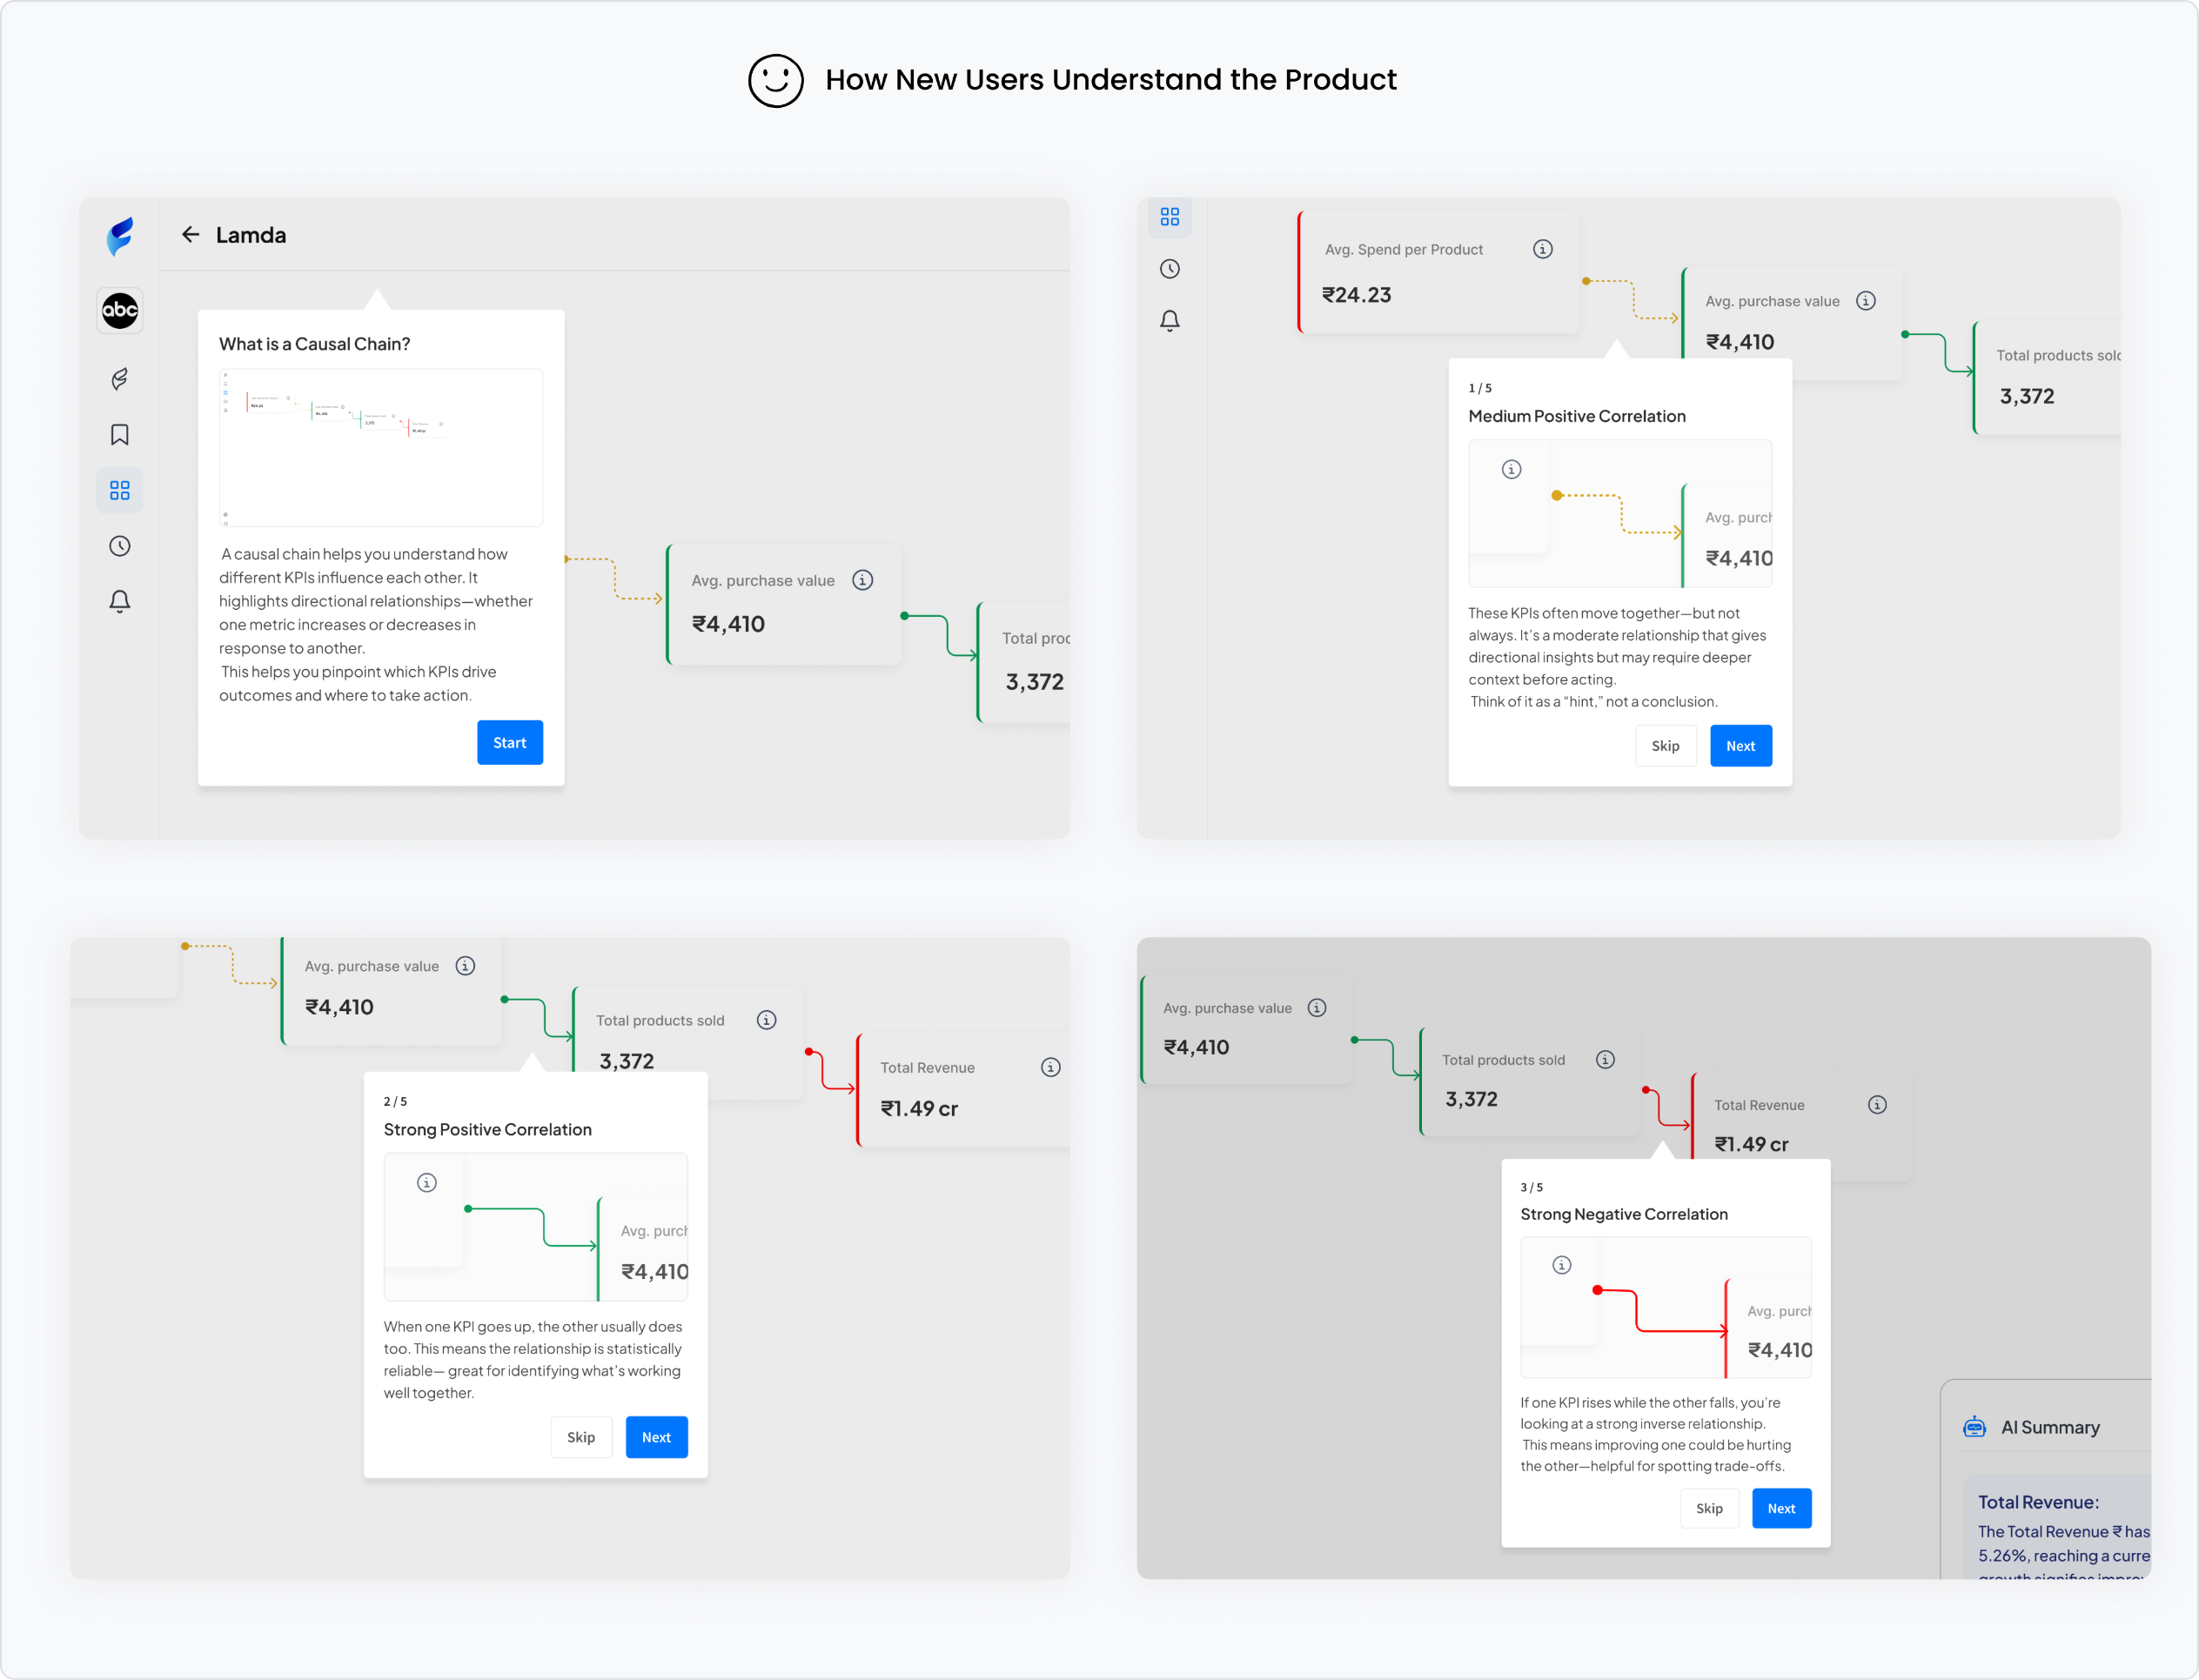This screenshot has width=2199, height=1680.
Task: Open the abc company logo in sidebar
Action: 120,311
